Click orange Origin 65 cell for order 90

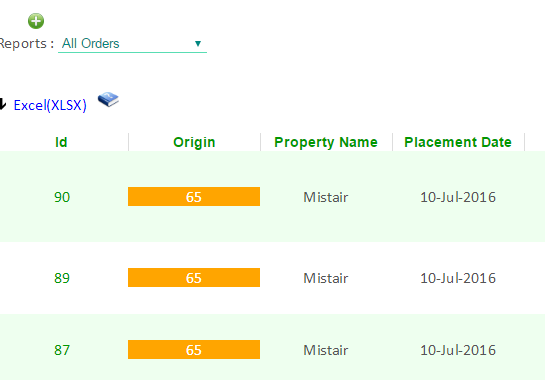[x=194, y=197]
